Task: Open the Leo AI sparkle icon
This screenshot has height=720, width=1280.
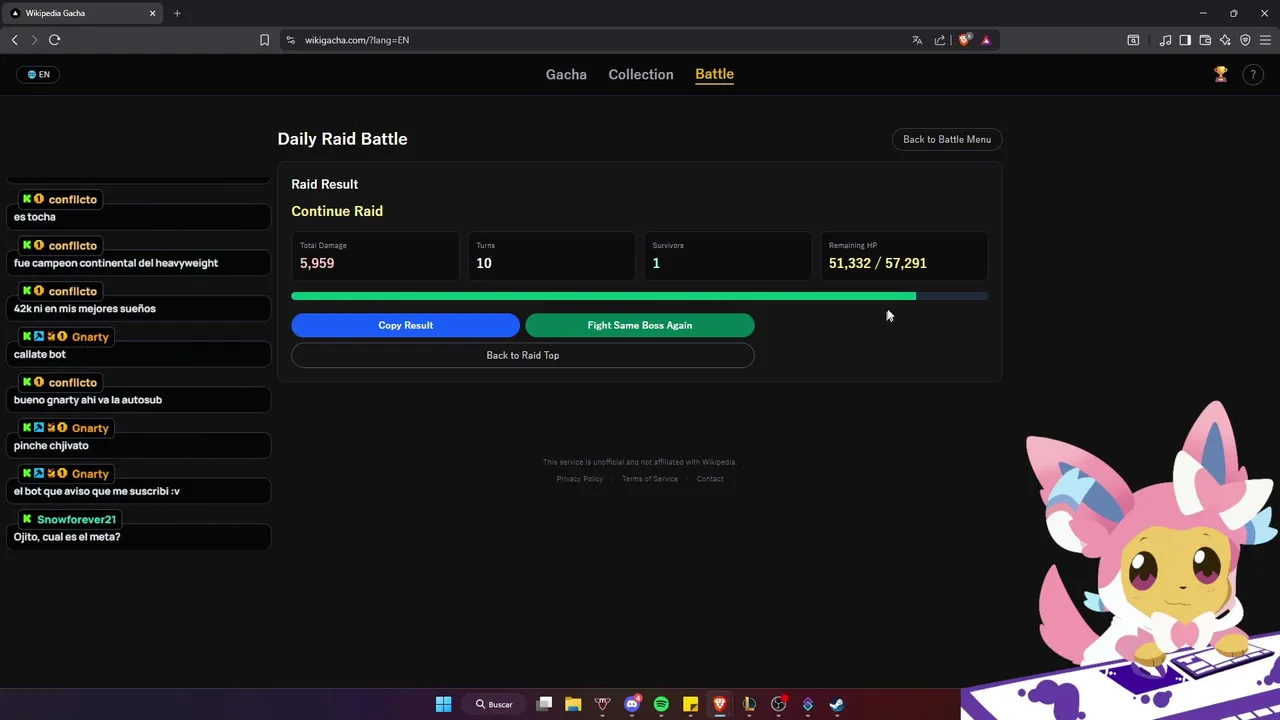Action: point(1225,40)
